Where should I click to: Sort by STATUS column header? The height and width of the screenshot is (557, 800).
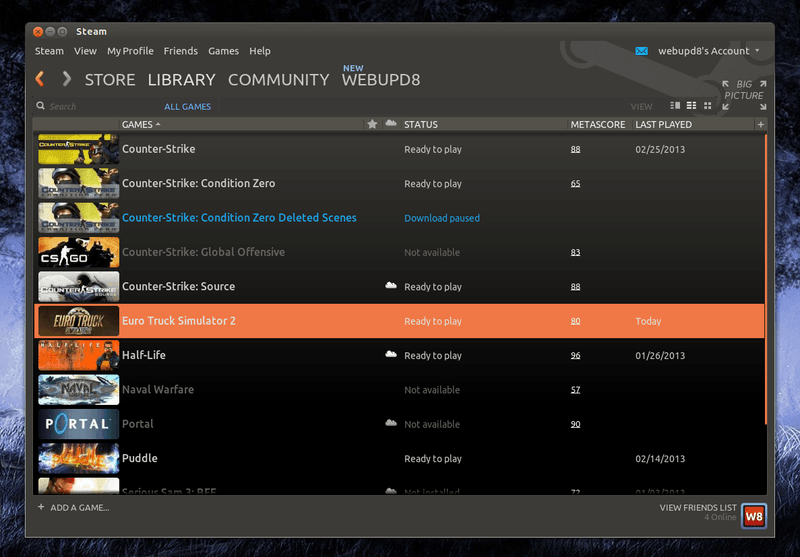421,124
